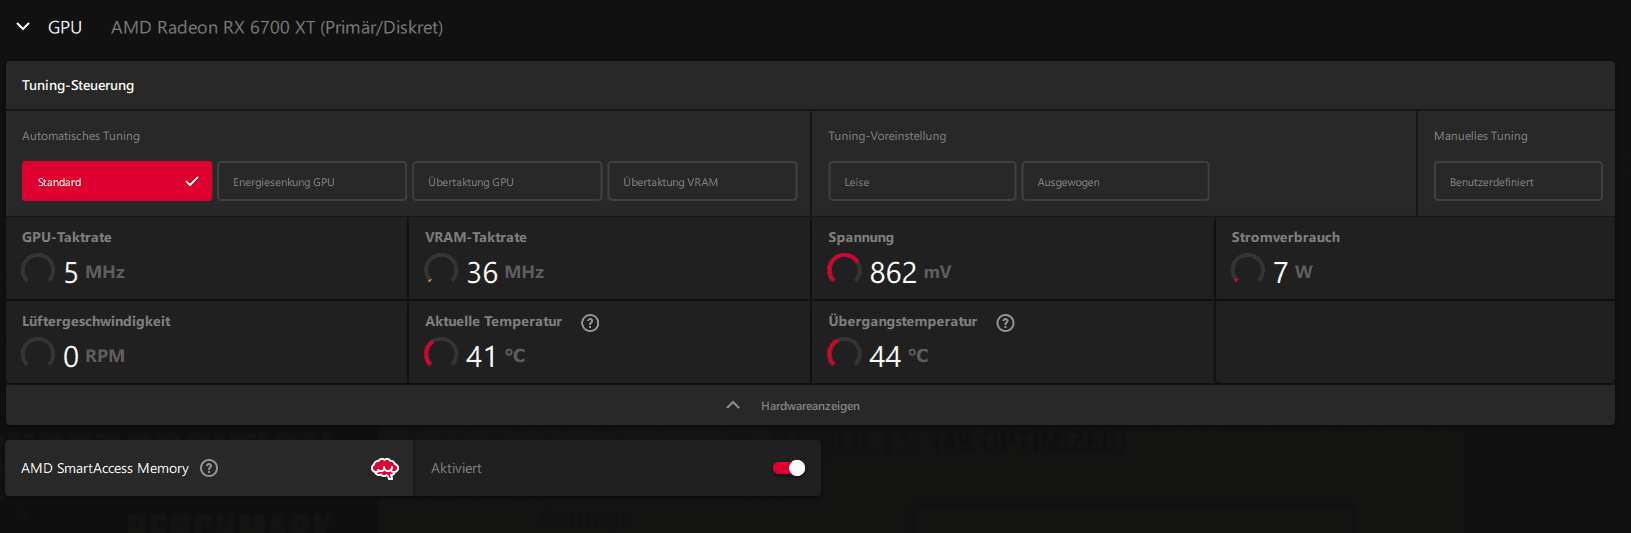Click the 36 MHz VRAM clock value

click(505, 272)
